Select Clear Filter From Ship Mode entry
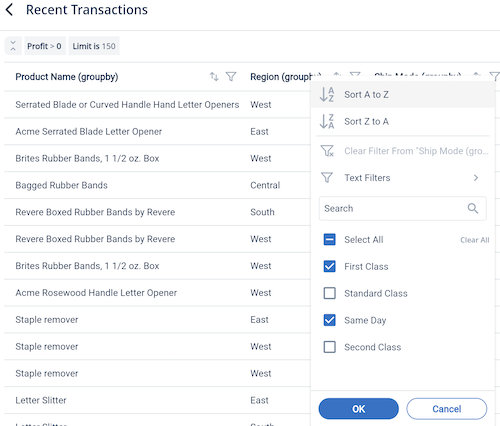 403,151
